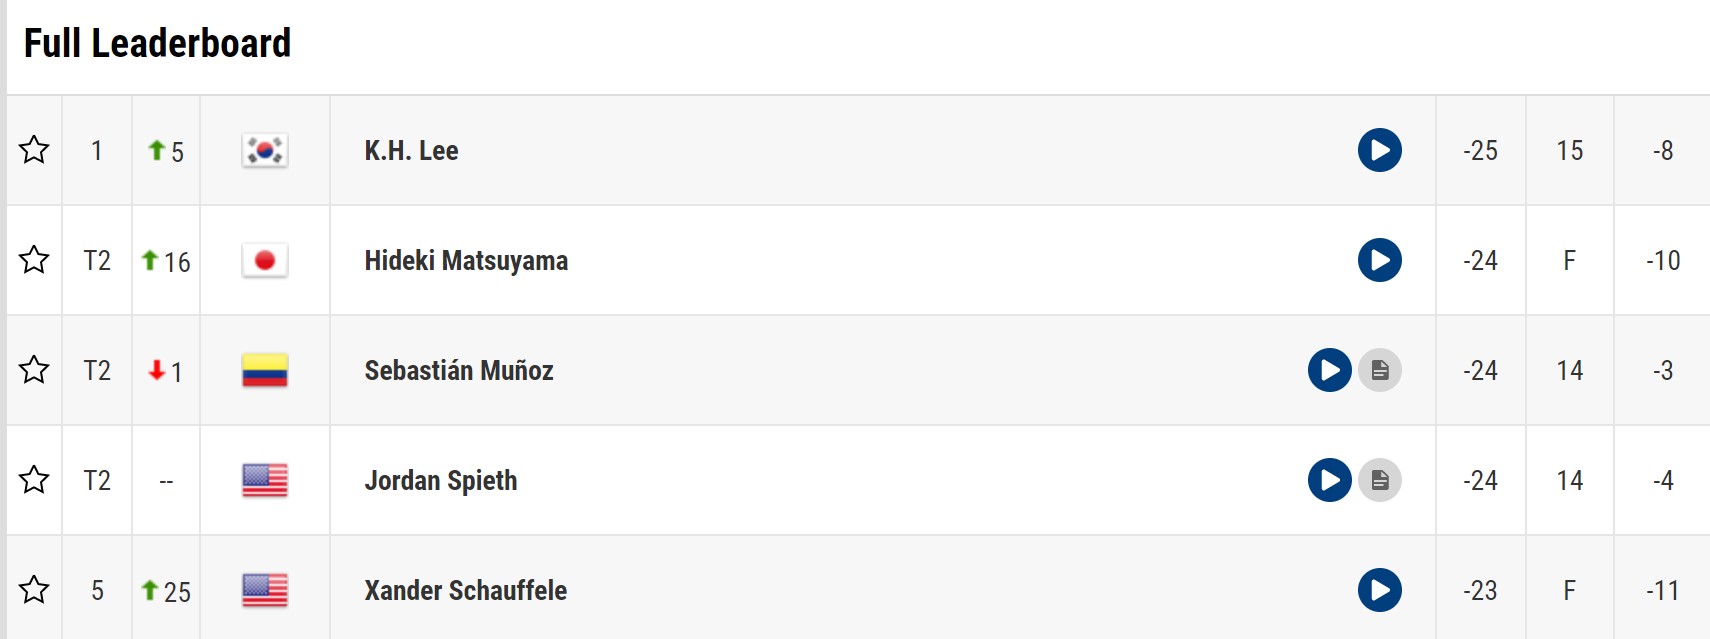This screenshot has height=639, width=1710.
Task: Play Xander Schauffele's video highlights
Action: click(1379, 590)
